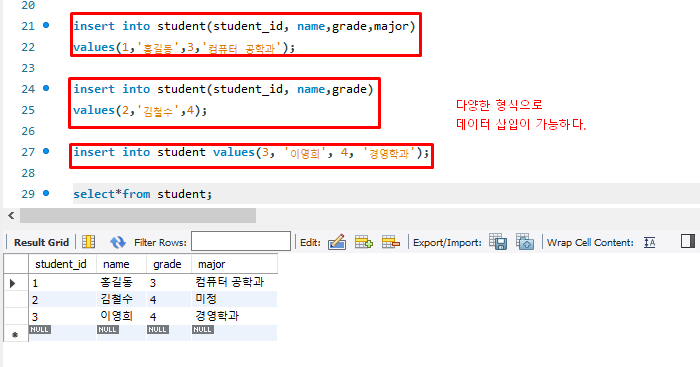700x367 pixels.
Task: Select the cell containing 홍길동
Action: tap(121, 282)
